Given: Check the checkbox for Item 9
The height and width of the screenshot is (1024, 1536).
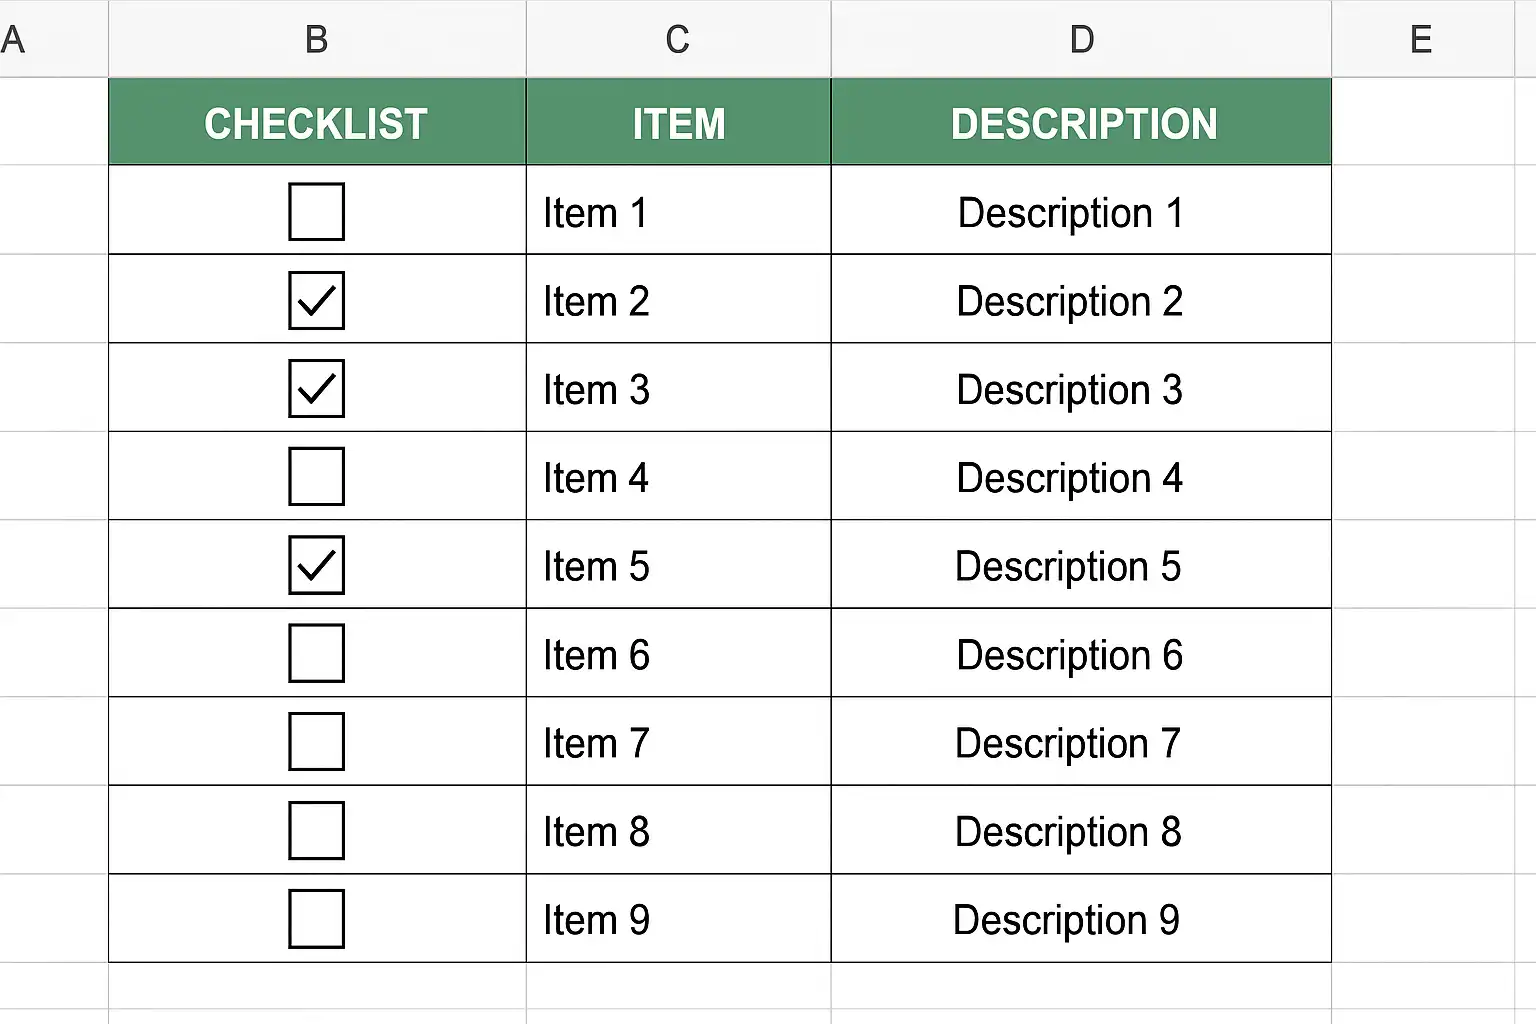Looking at the screenshot, I should point(316,918).
